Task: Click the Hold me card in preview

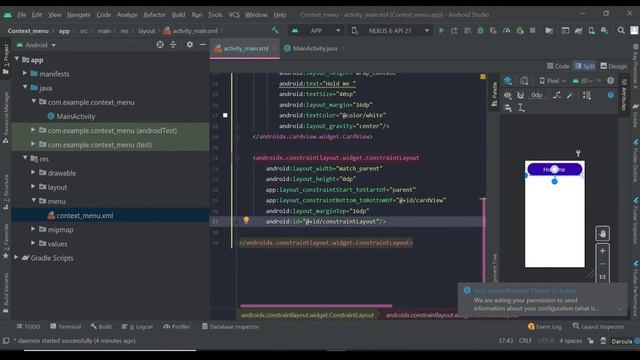Action: coord(554,169)
